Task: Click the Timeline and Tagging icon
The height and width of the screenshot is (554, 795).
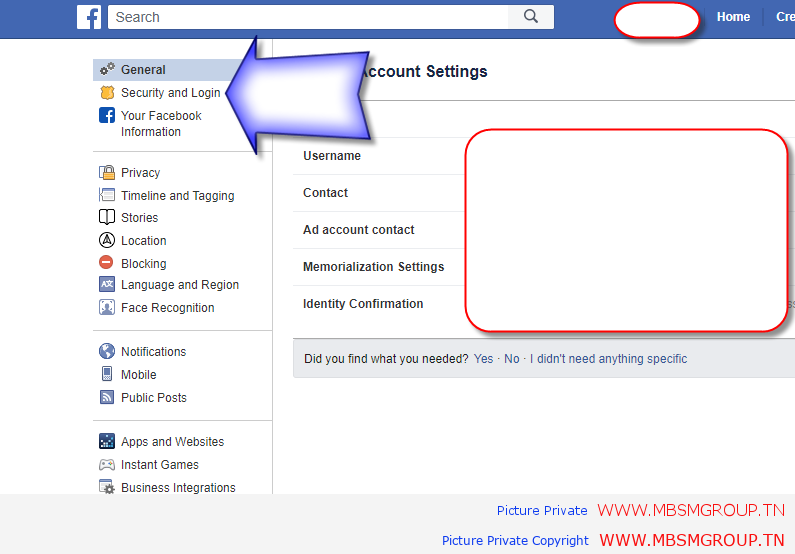Action: point(107,195)
